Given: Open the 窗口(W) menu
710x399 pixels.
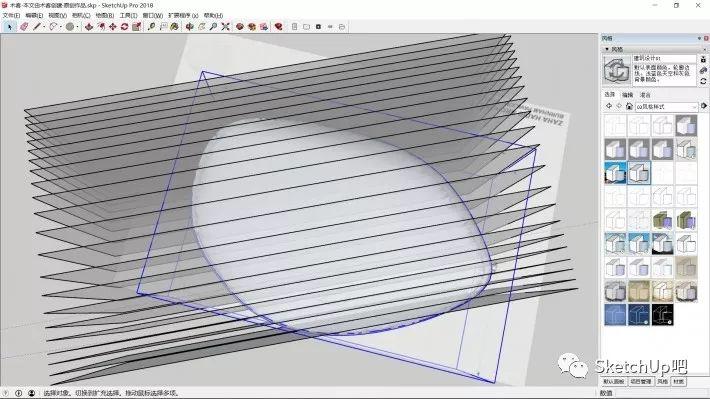Looking at the screenshot, I should coord(153,15).
